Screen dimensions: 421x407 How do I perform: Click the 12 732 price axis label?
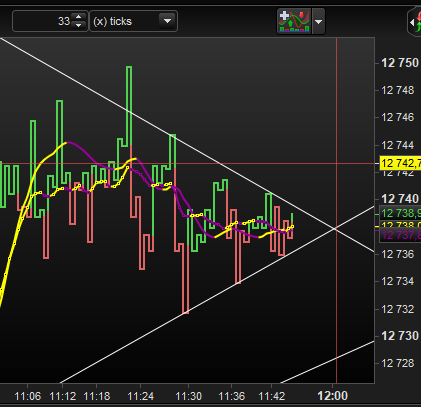tap(398, 309)
